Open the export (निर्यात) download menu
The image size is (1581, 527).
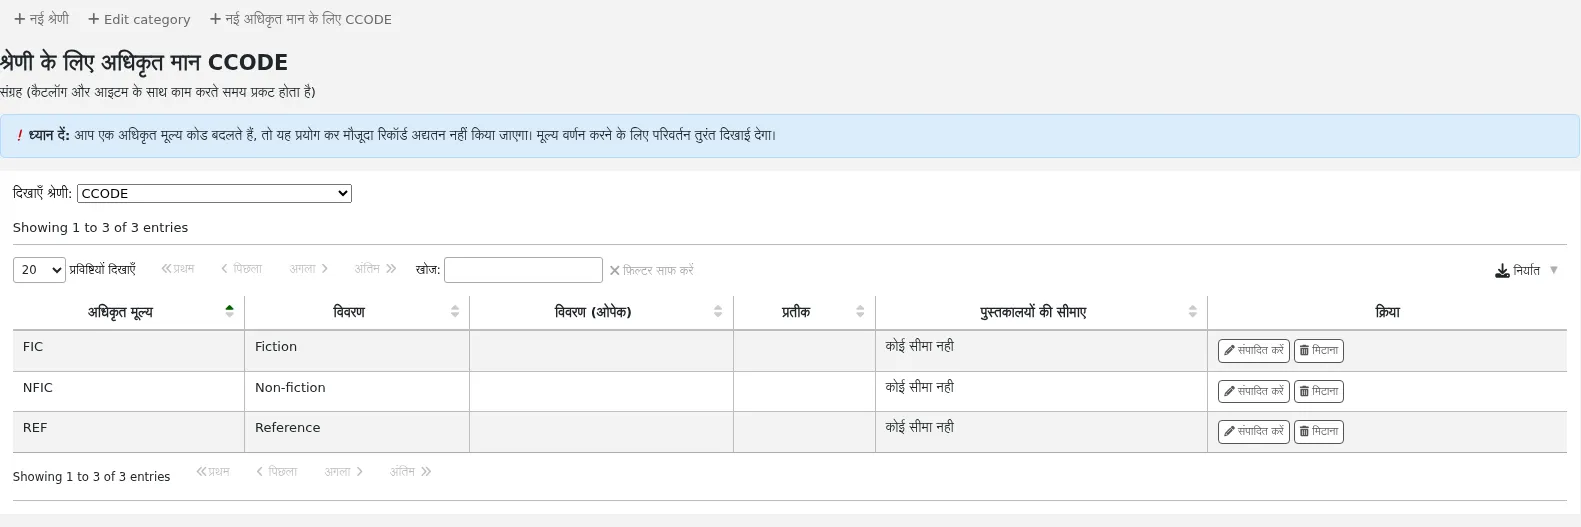coord(1527,270)
